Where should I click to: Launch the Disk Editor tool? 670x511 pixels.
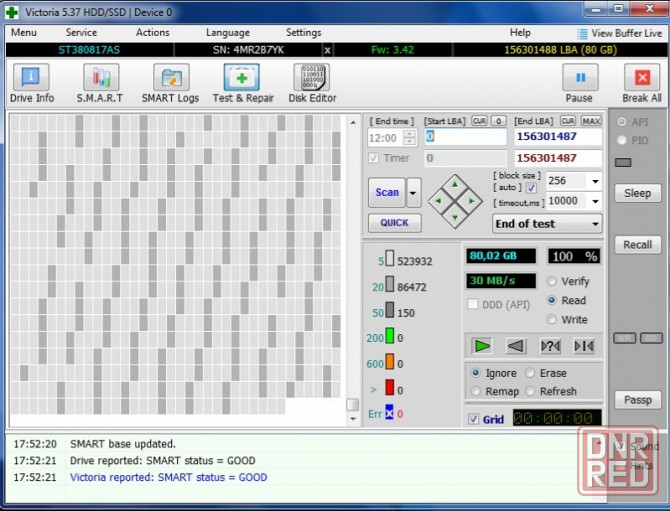point(312,83)
